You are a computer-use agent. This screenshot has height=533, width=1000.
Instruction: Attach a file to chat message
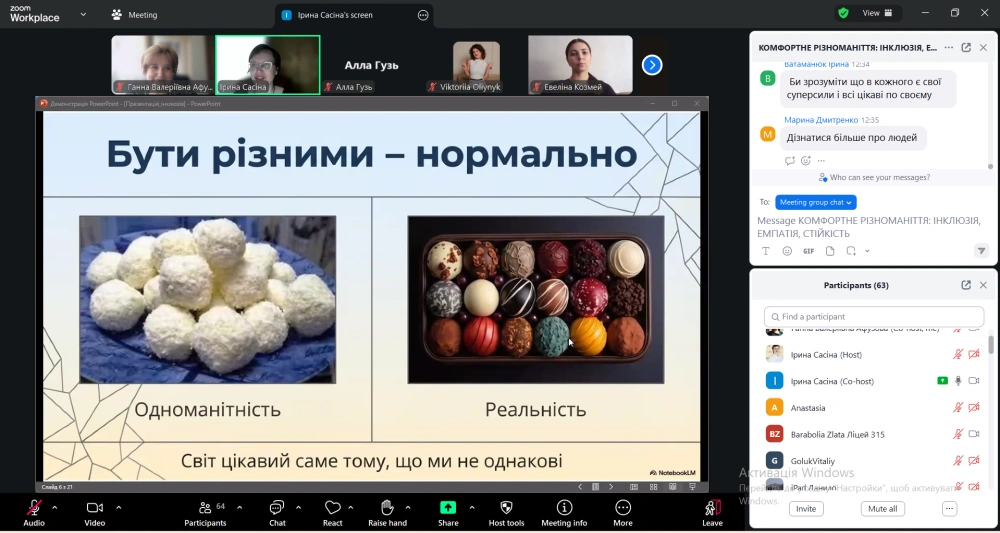tap(830, 251)
